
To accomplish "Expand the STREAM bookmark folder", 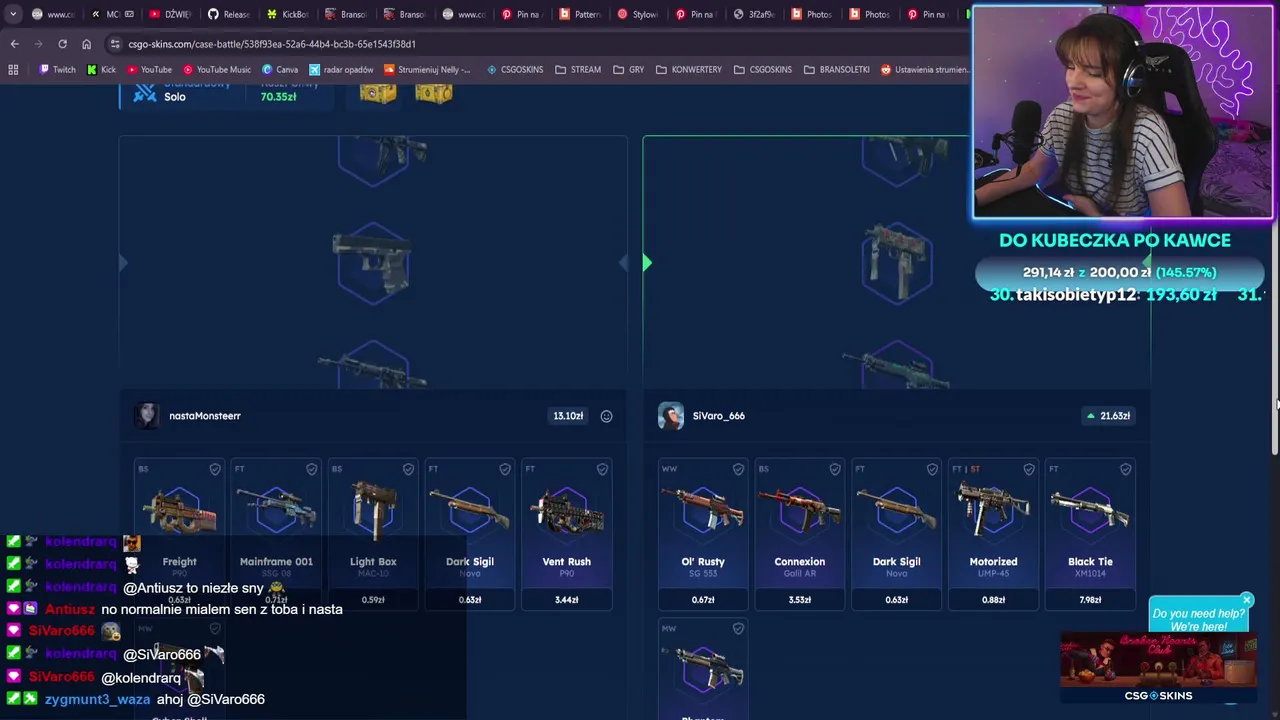I will pos(578,70).
